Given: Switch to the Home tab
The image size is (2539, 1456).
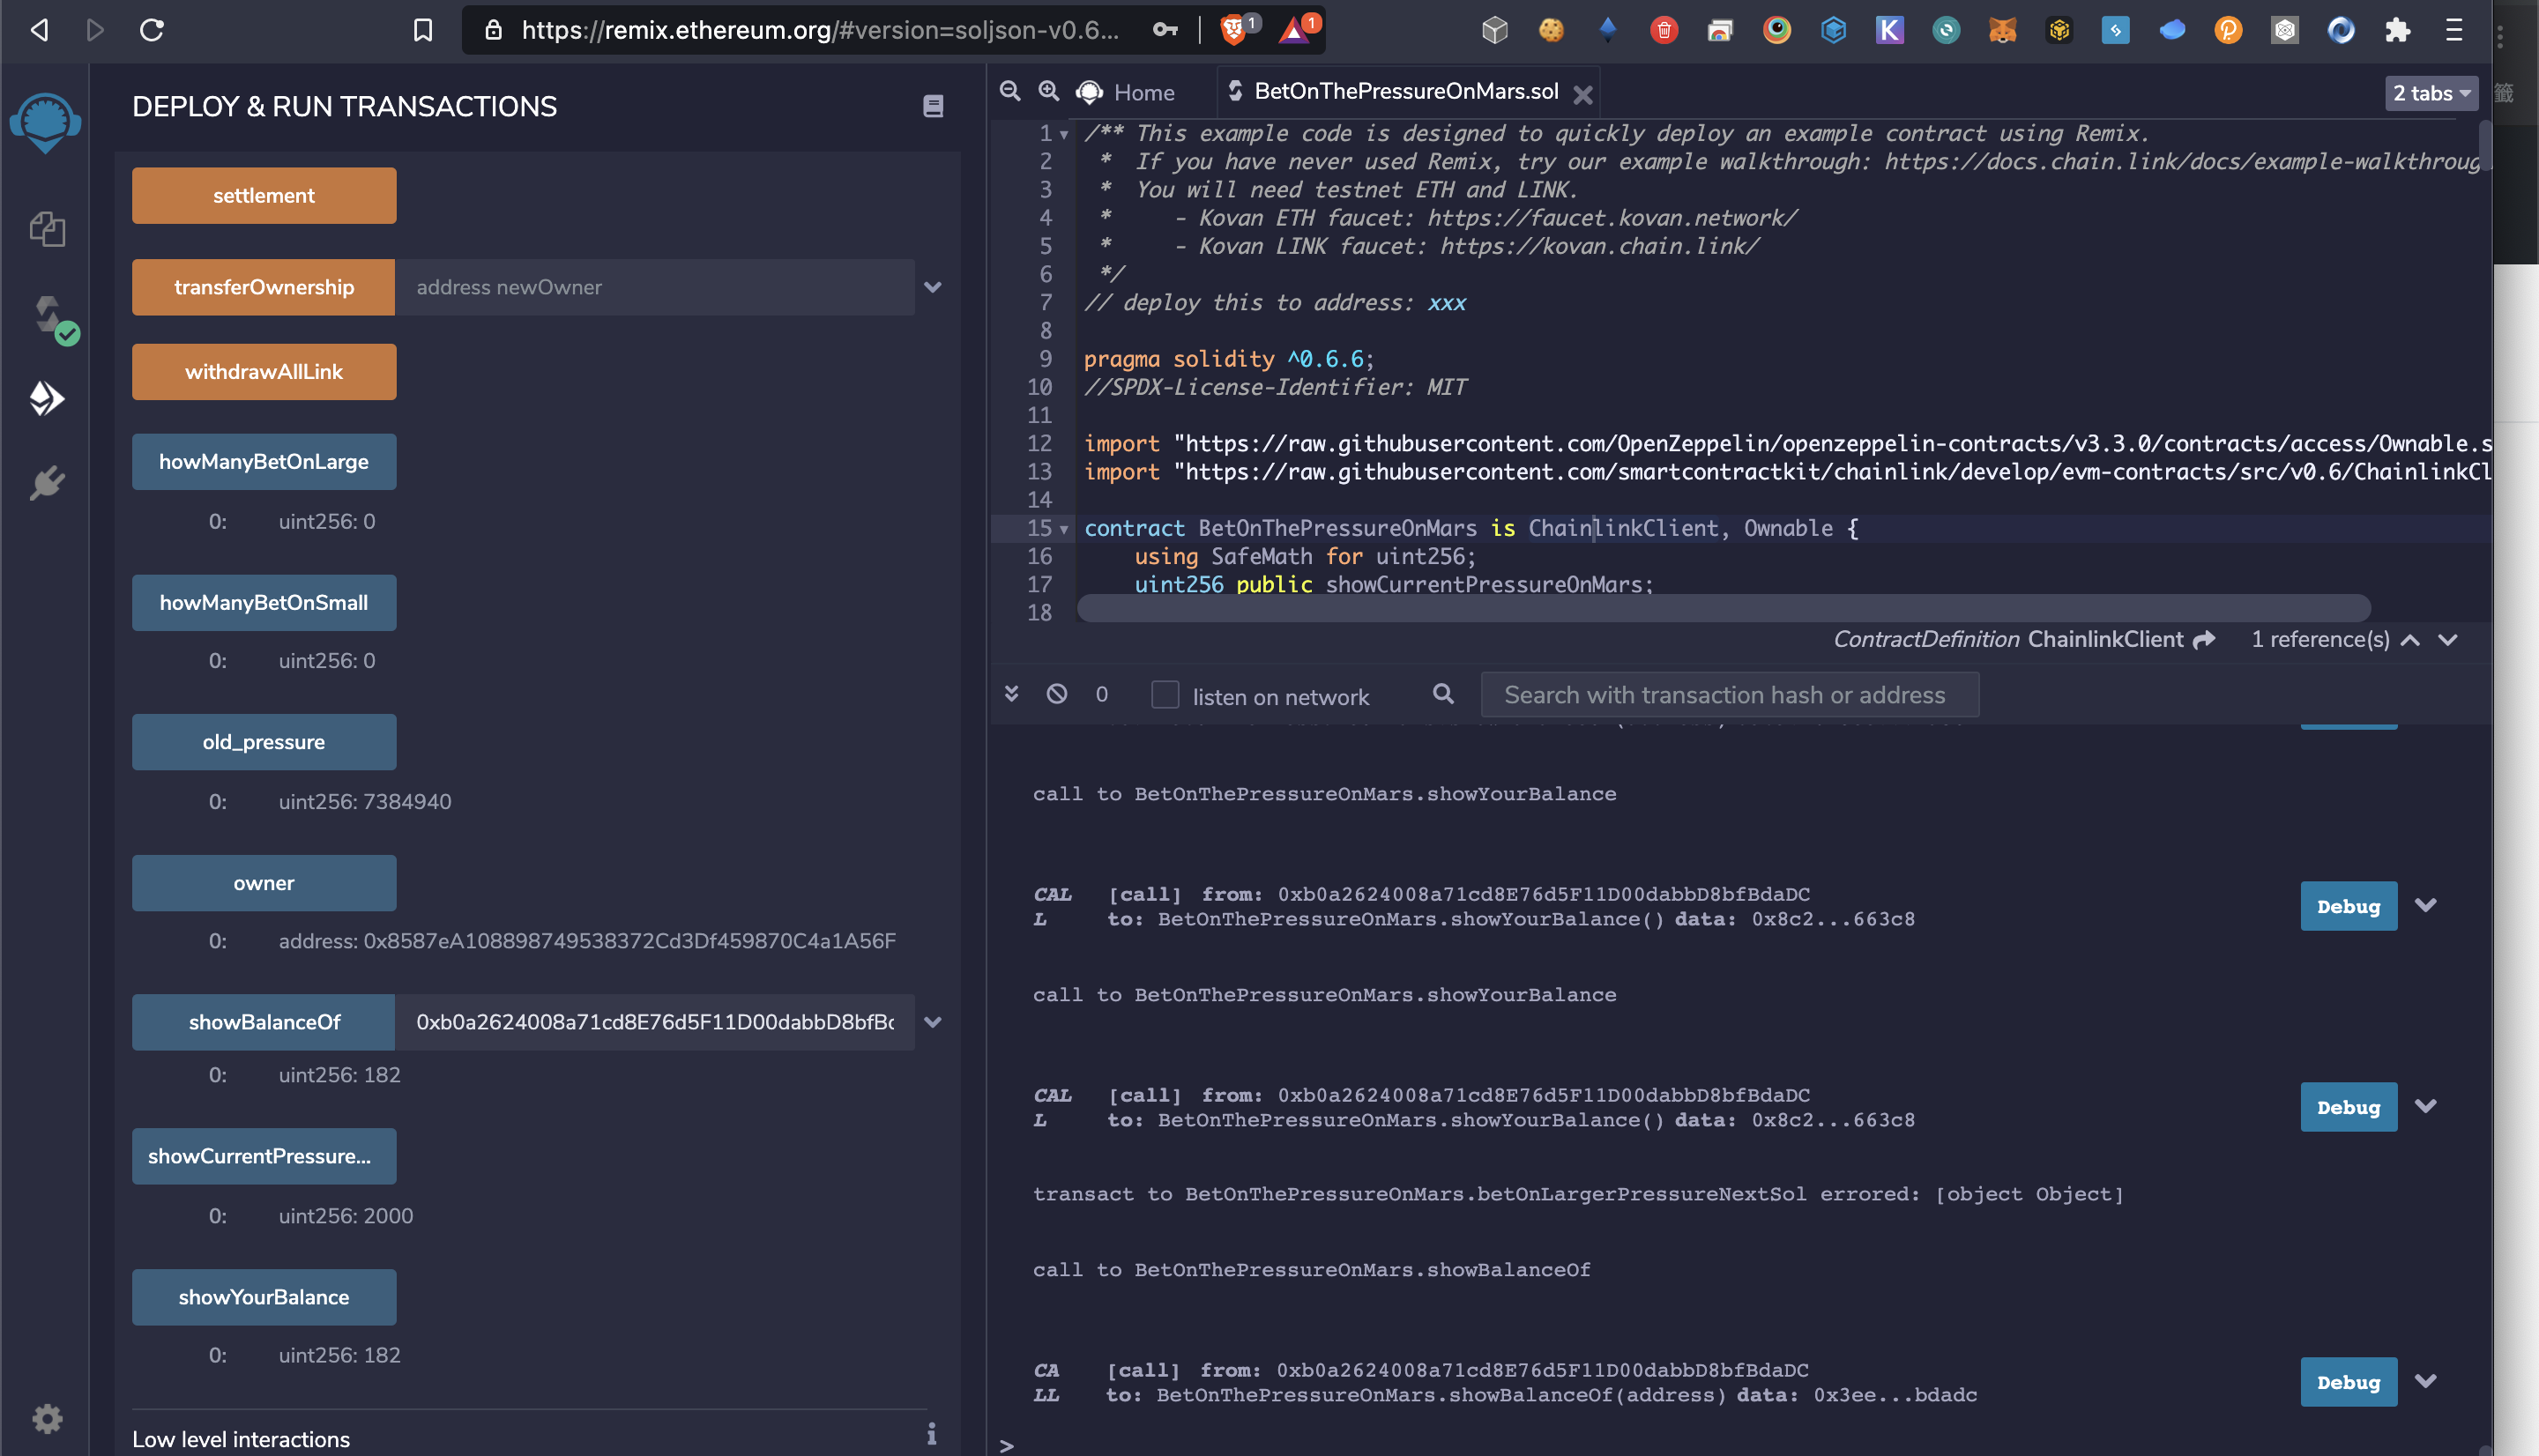Looking at the screenshot, I should (1143, 92).
